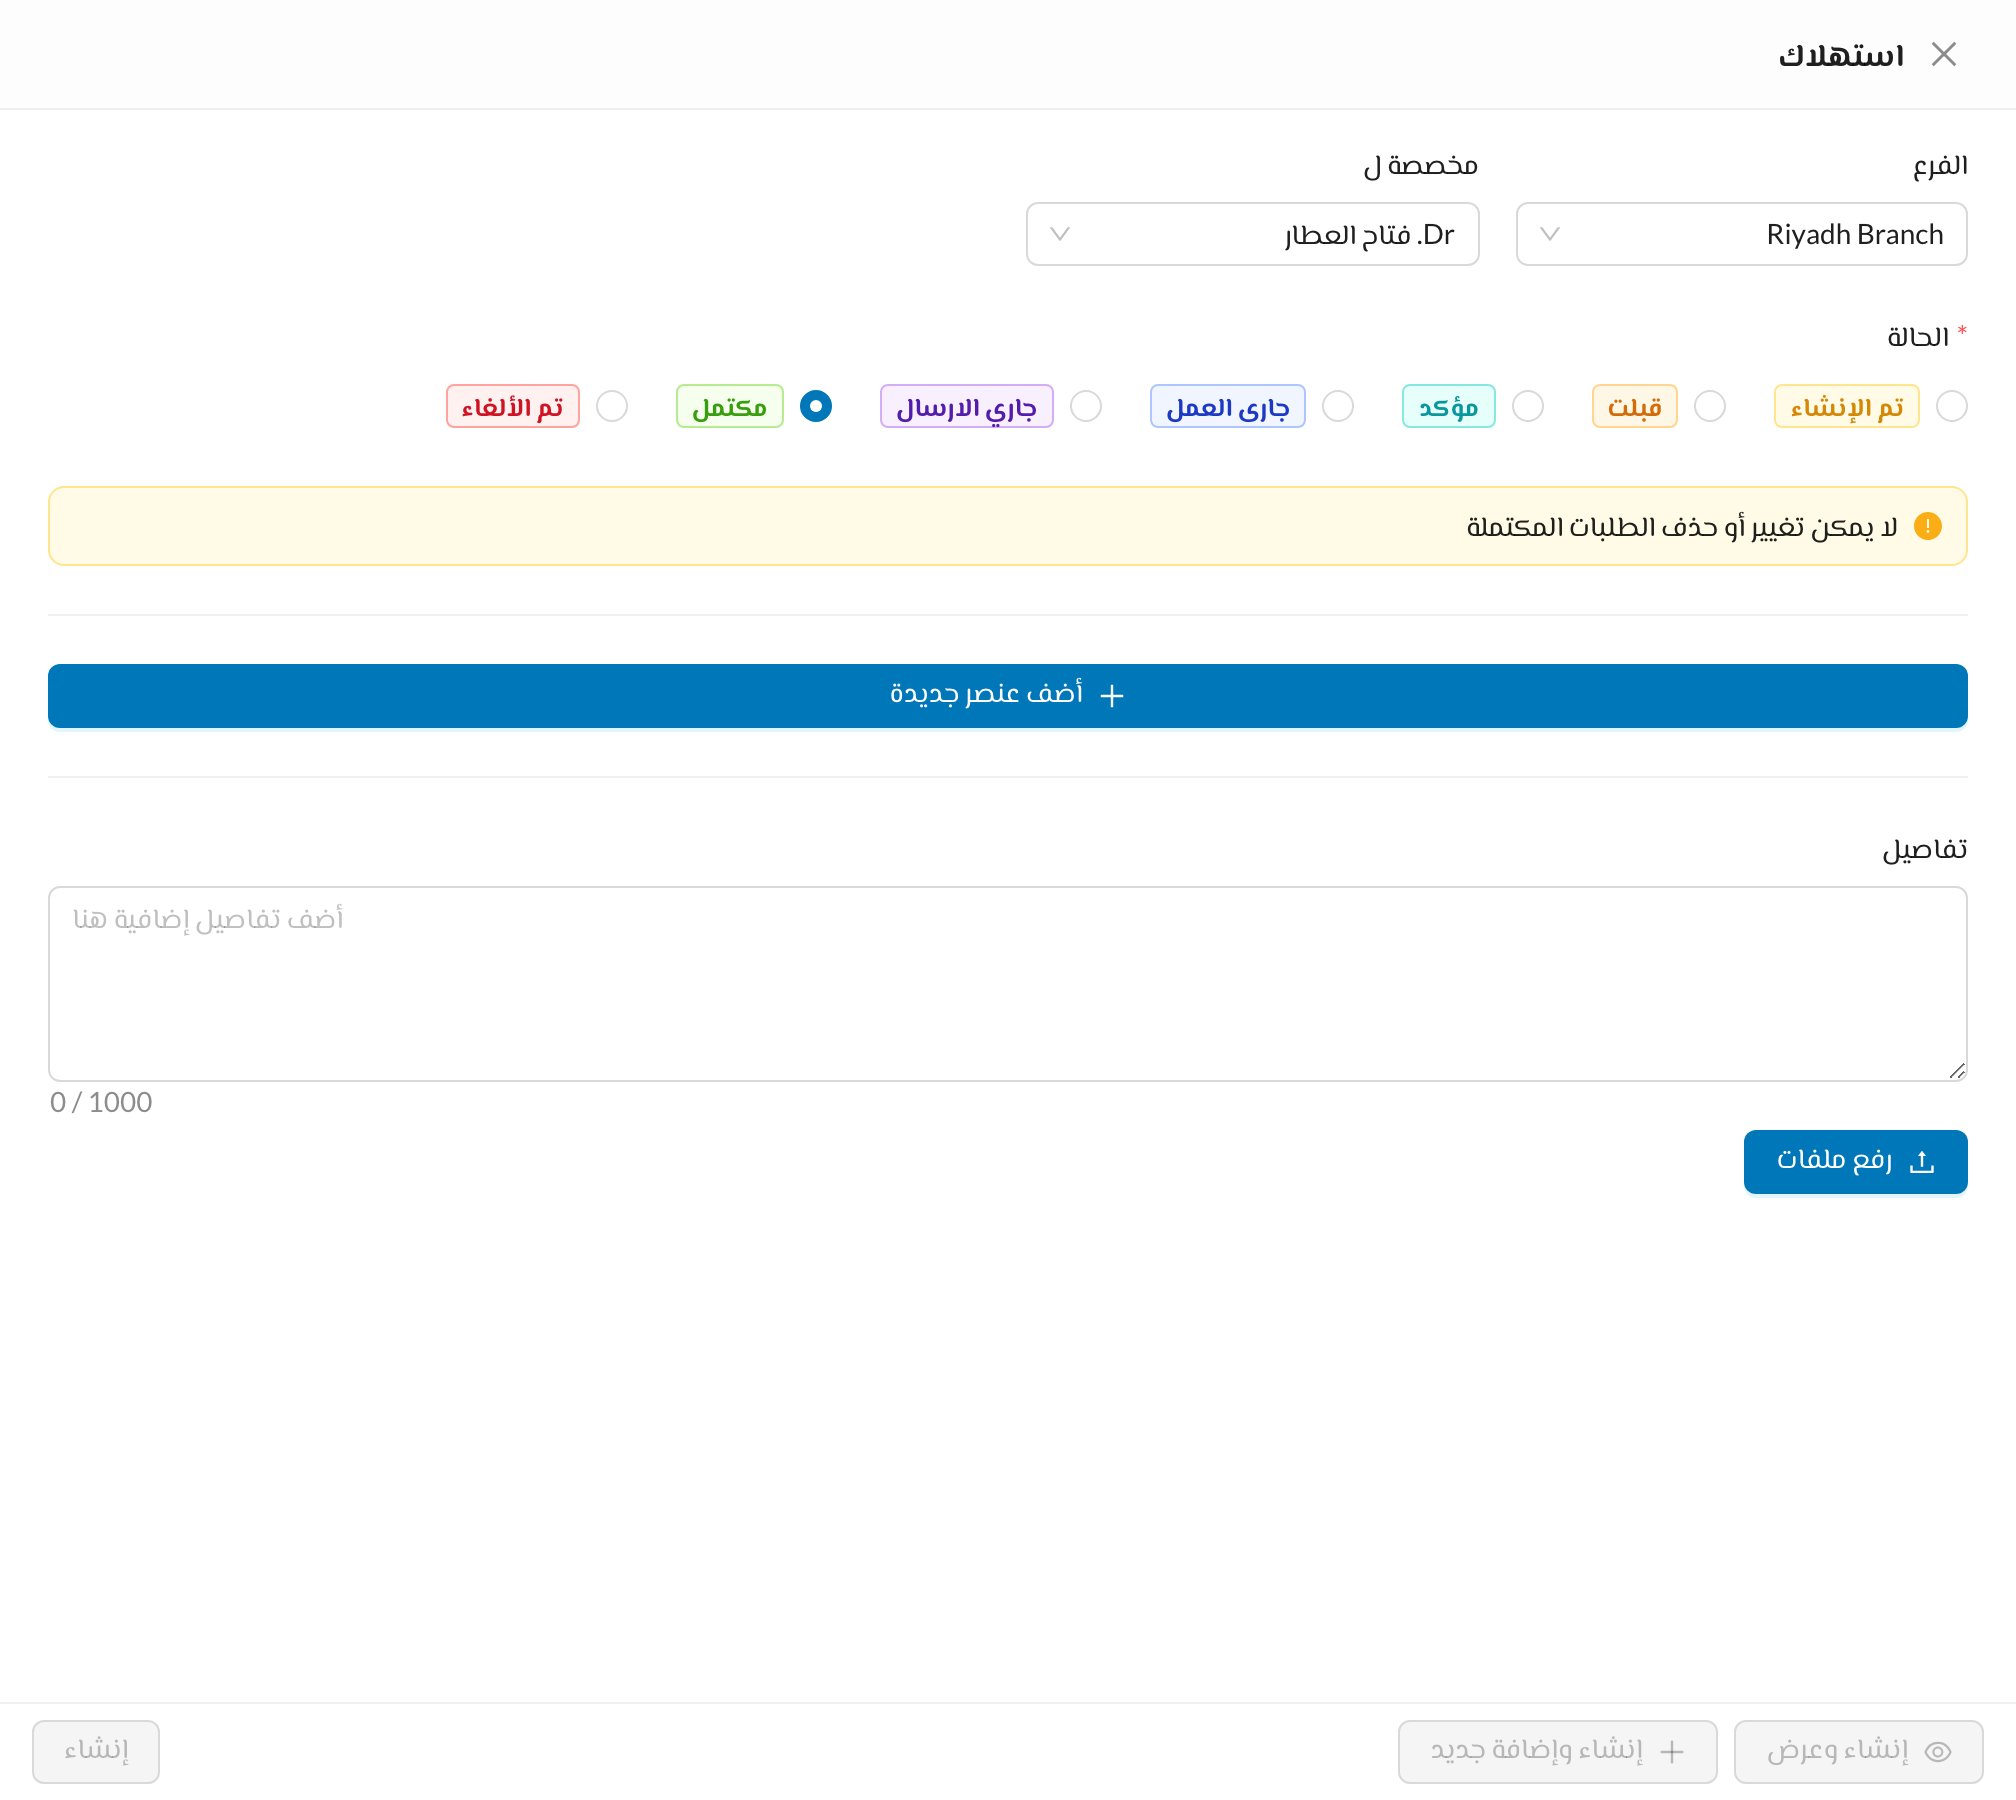Select the مكتمل status radio

[x=815, y=406]
